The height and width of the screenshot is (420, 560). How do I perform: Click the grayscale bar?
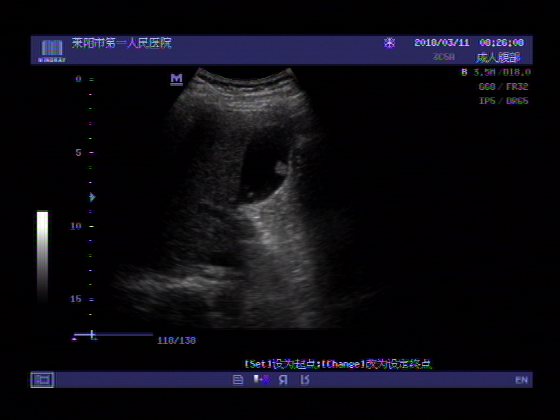[x=42, y=257]
